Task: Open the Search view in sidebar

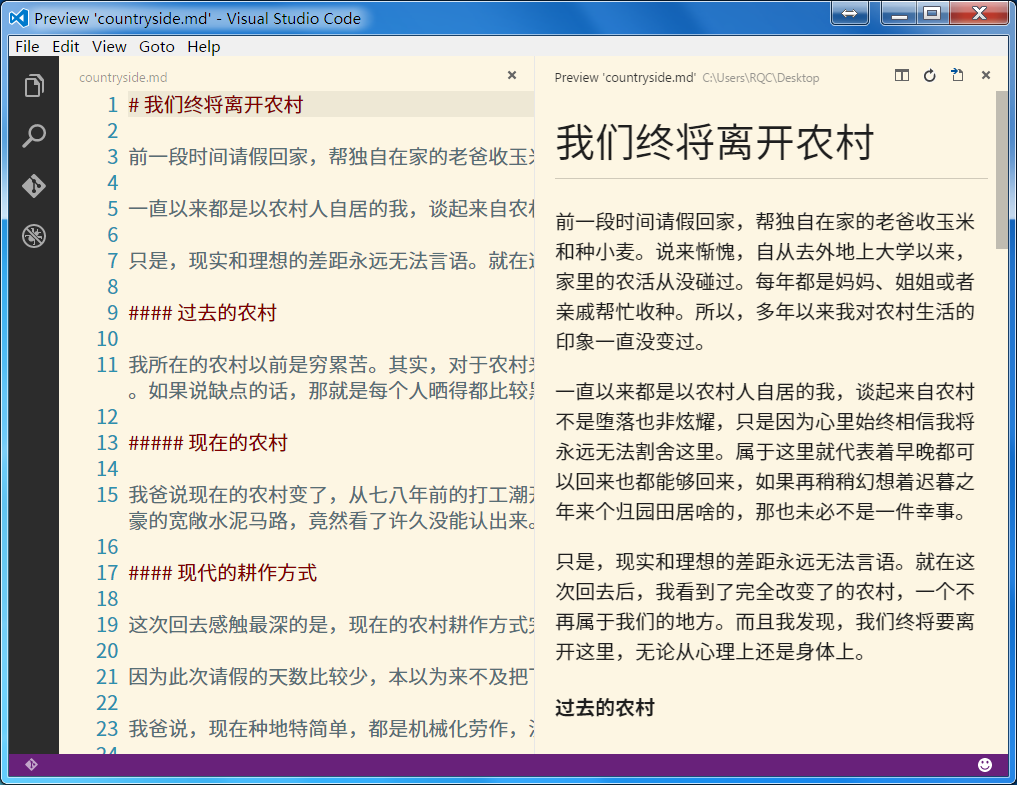Action: (x=34, y=136)
